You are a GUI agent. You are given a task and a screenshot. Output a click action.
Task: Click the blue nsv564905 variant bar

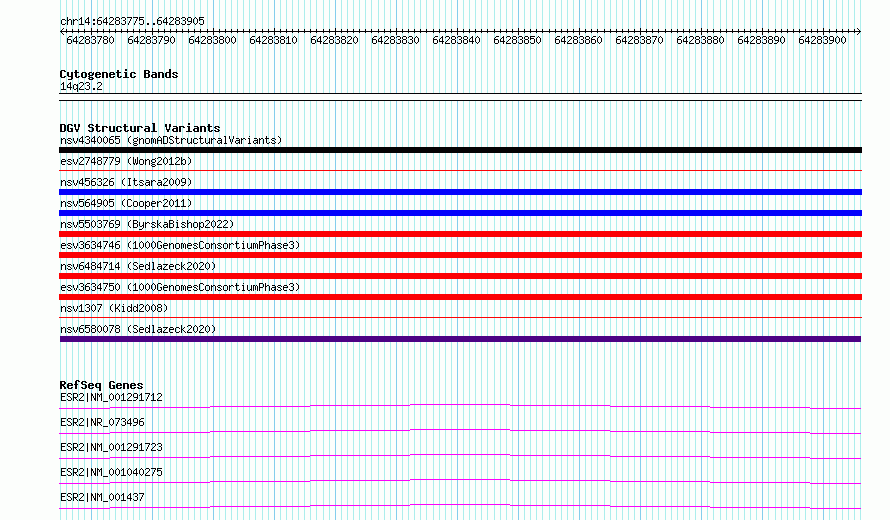[x=460, y=213]
